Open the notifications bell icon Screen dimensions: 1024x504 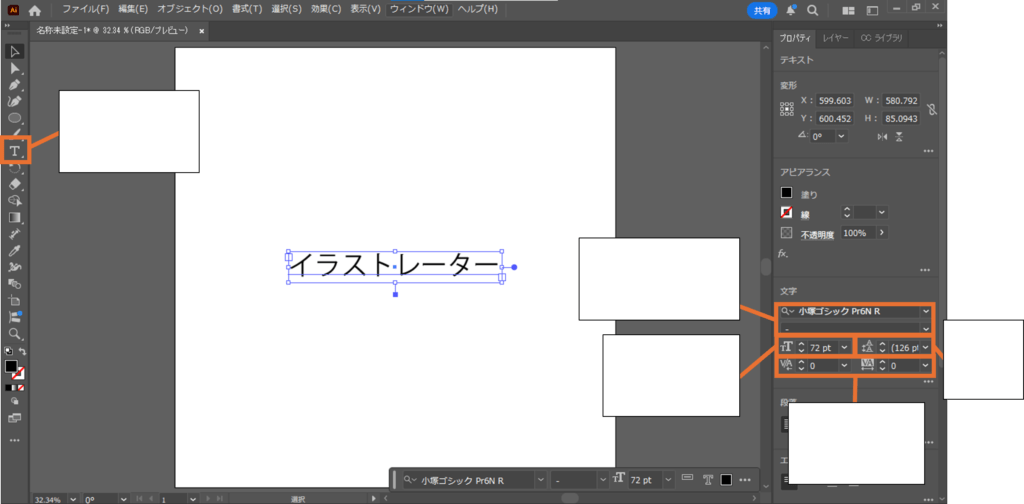[790, 10]
